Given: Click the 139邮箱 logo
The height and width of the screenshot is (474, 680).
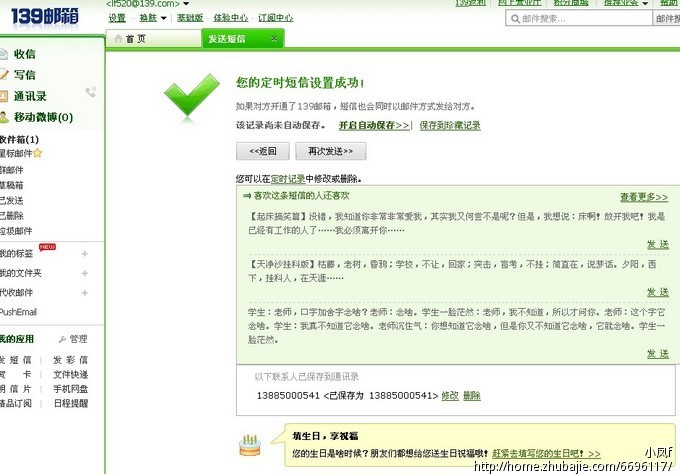Looking at the screenshot, I should pos(45,17).
